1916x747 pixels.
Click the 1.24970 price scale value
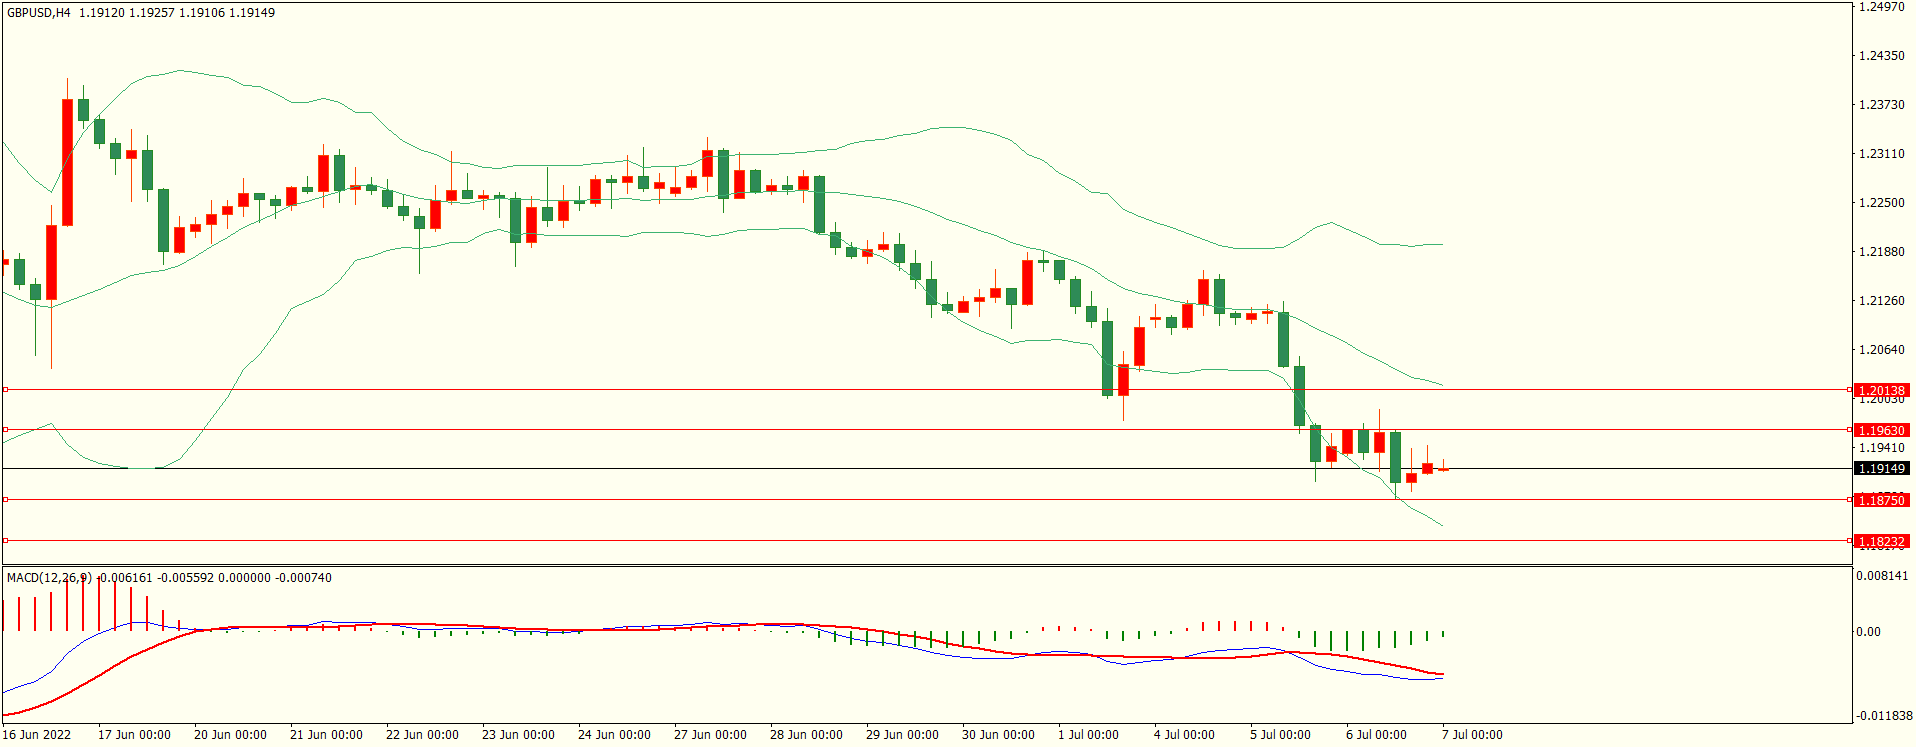click(x=1881, y=7)
